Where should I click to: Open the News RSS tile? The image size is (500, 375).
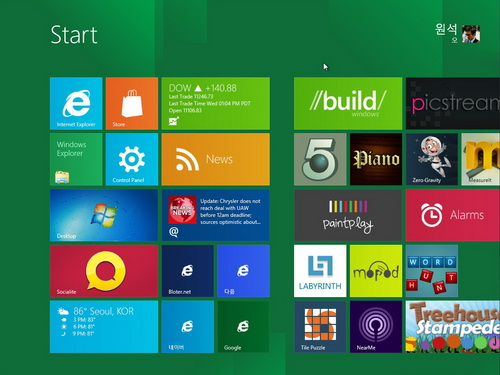point(216,159)
